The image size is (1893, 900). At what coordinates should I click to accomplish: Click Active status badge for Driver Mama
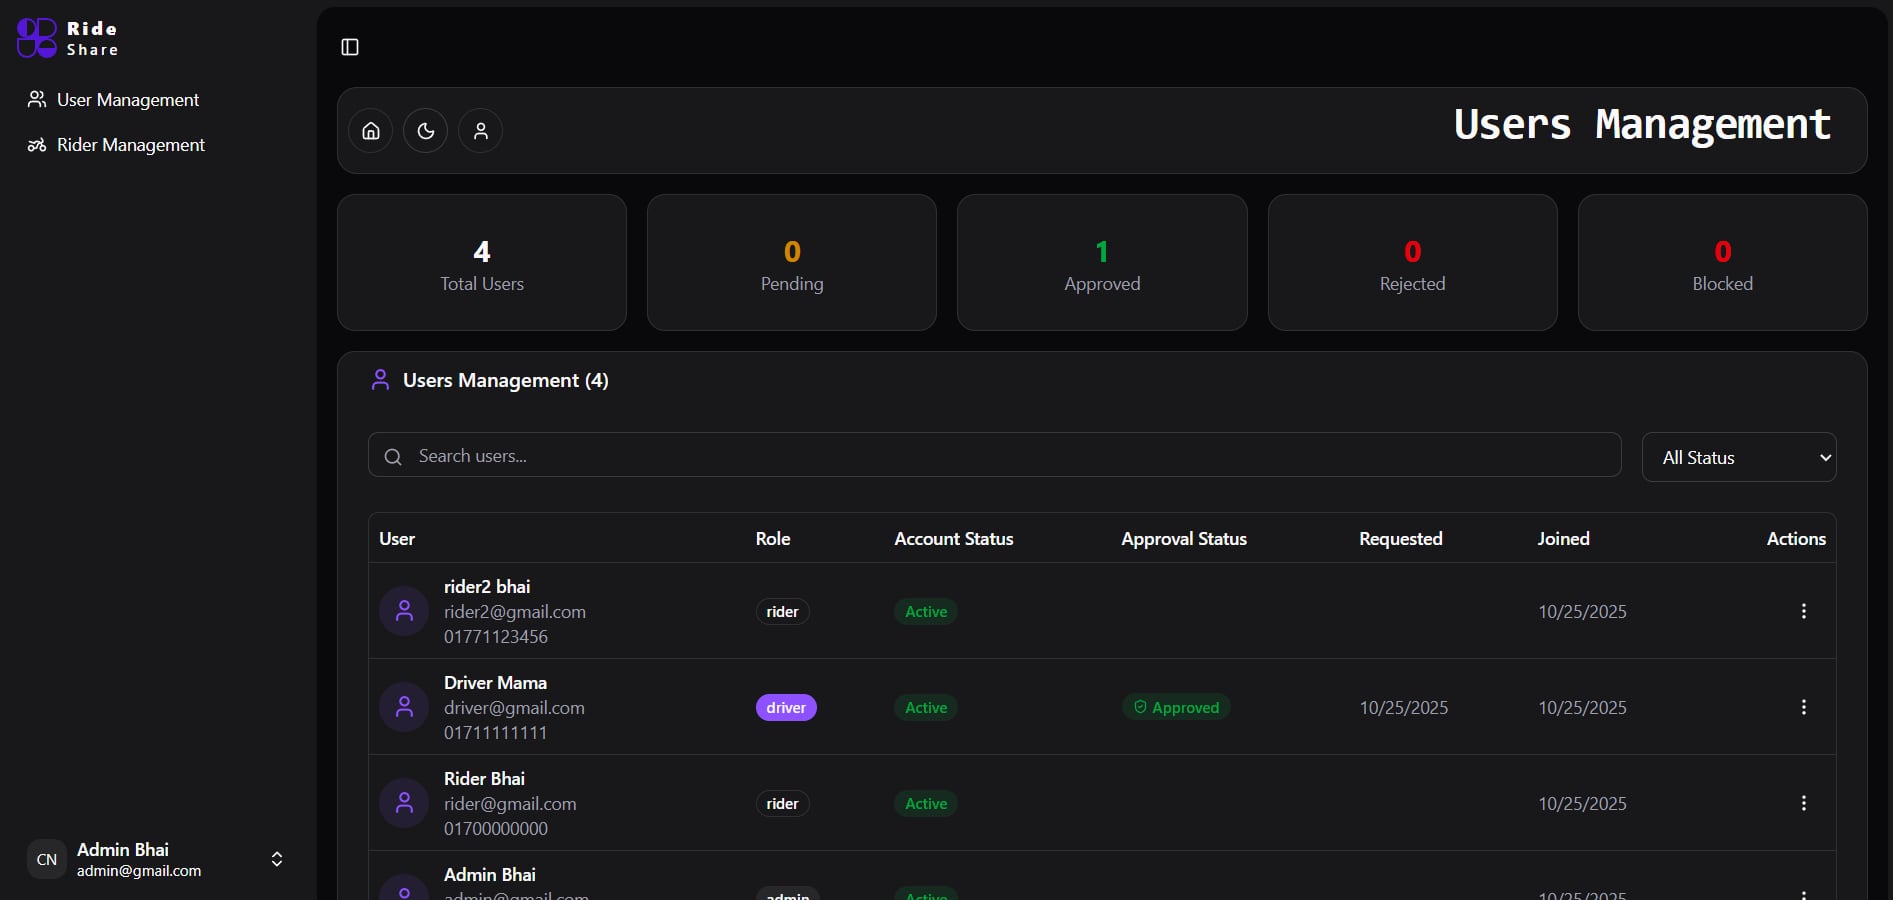[926, 708]
